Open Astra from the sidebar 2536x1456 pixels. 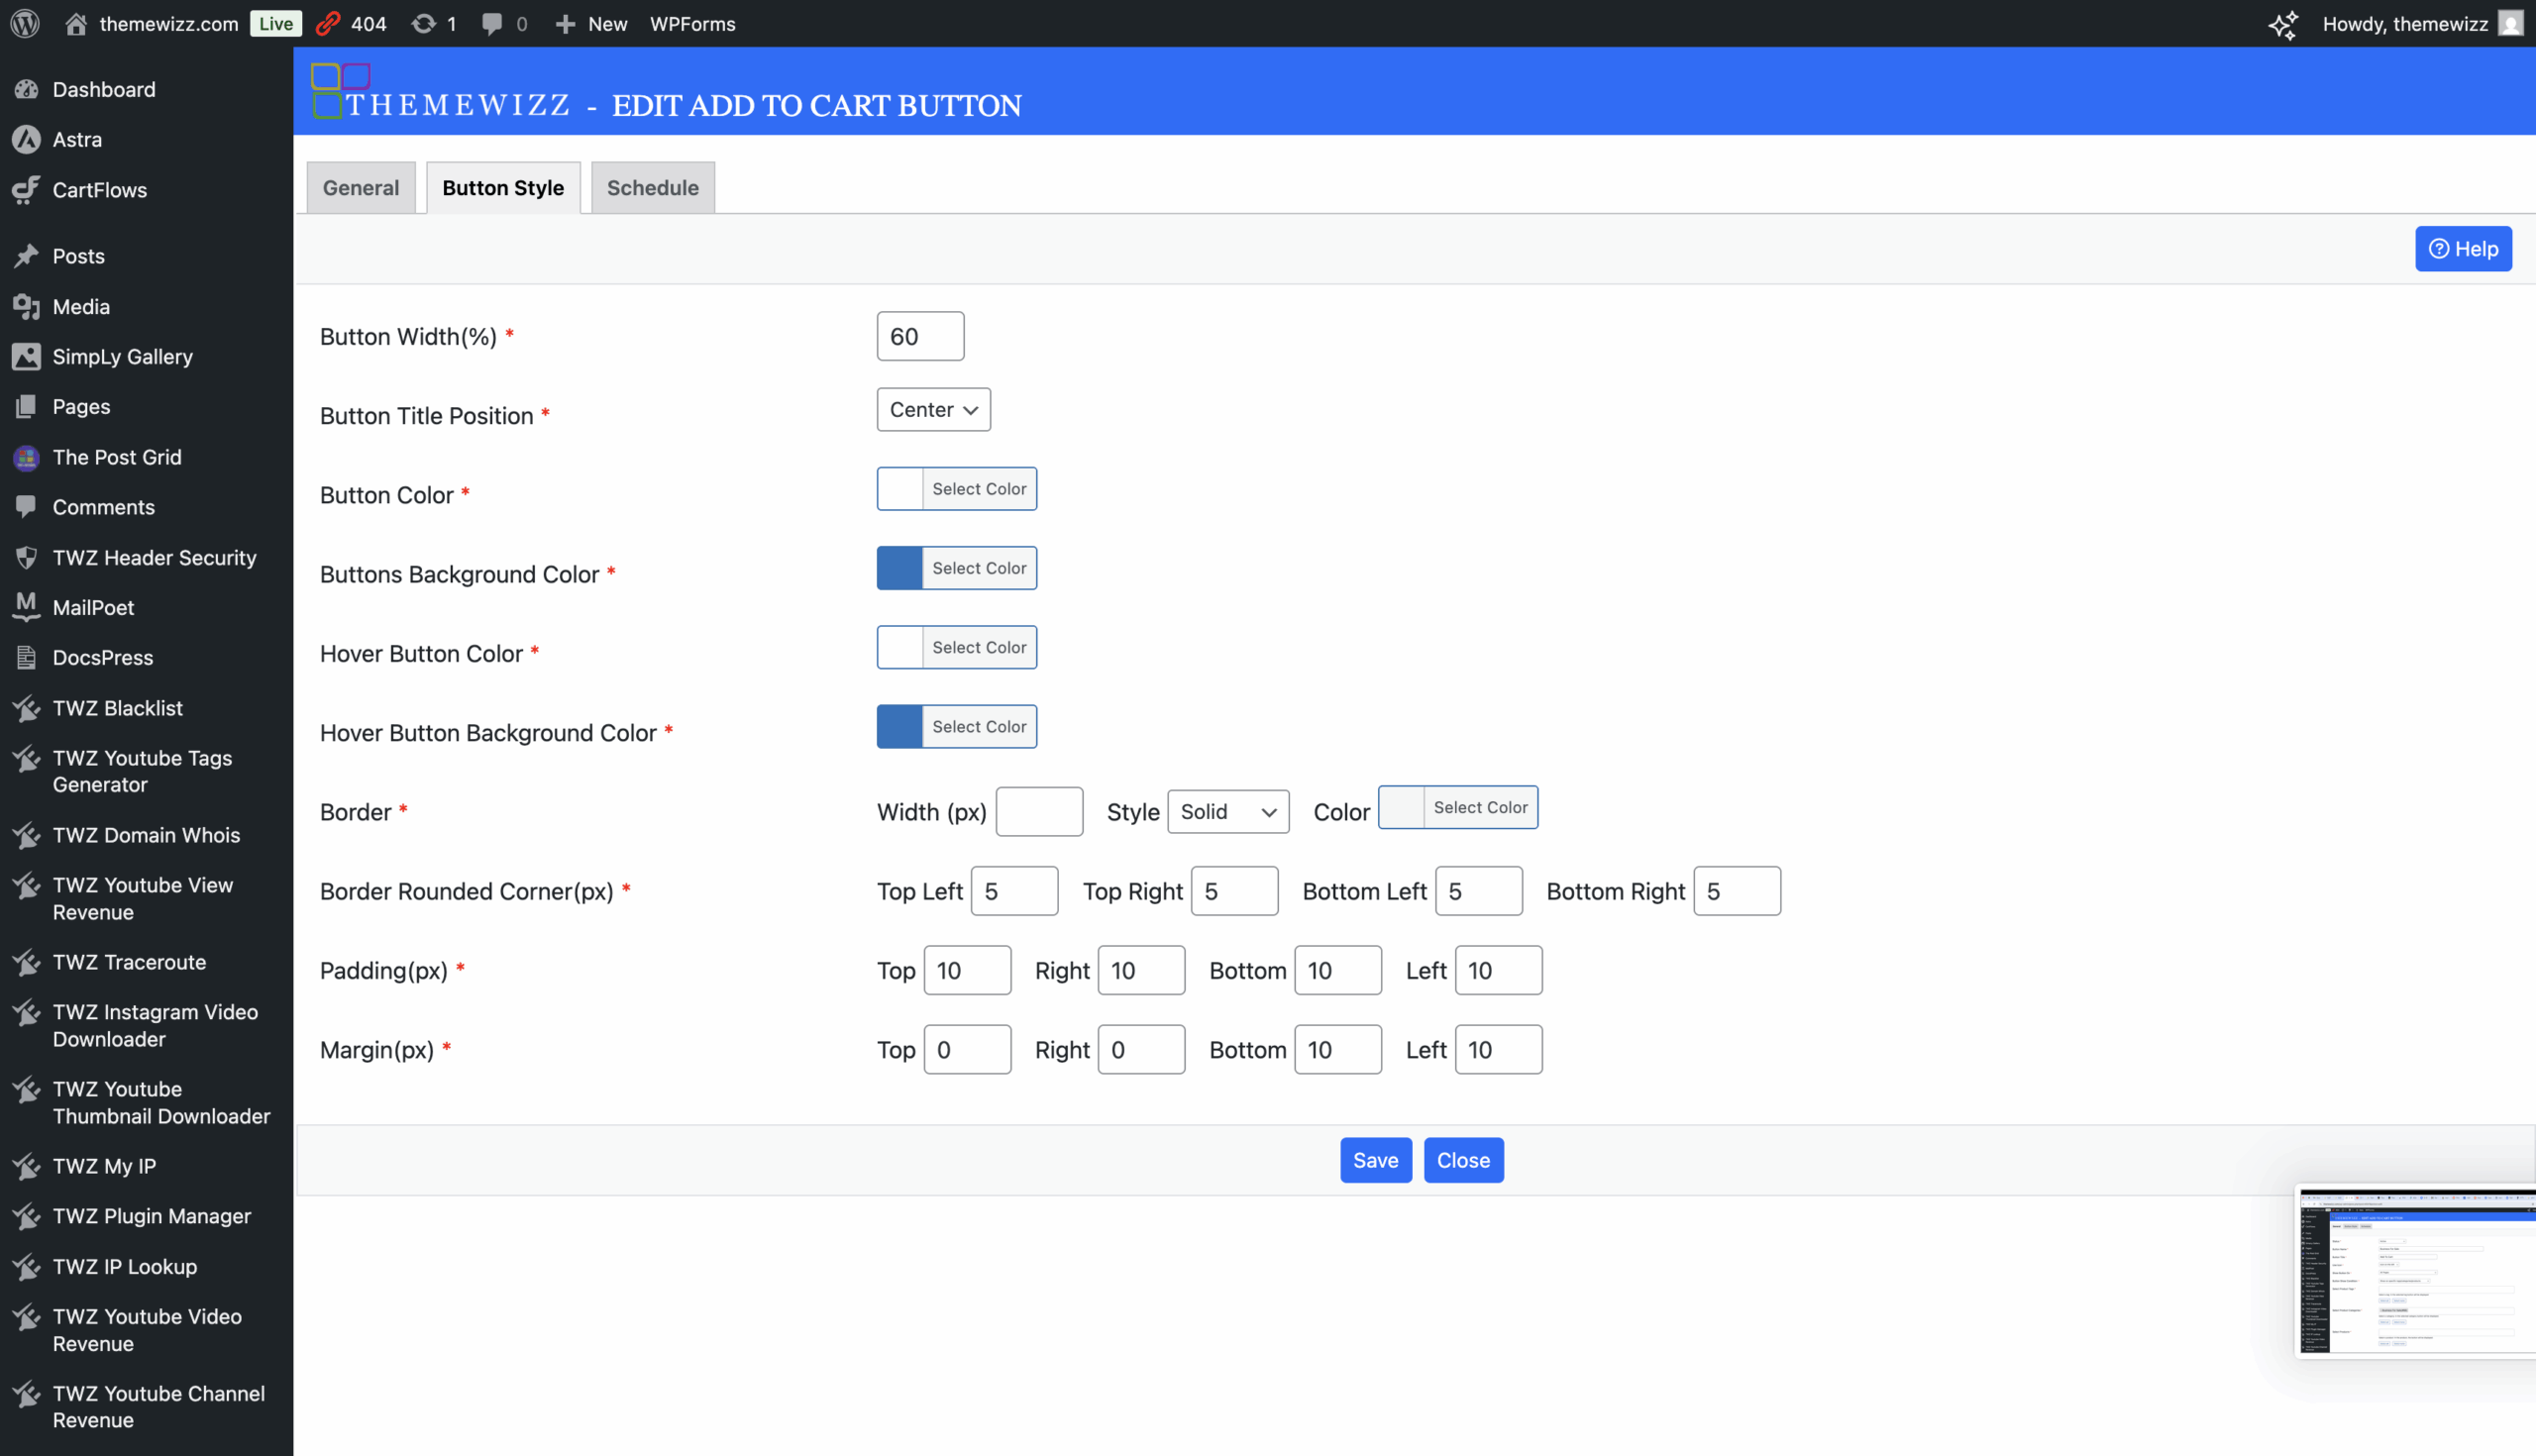point(77,139)
